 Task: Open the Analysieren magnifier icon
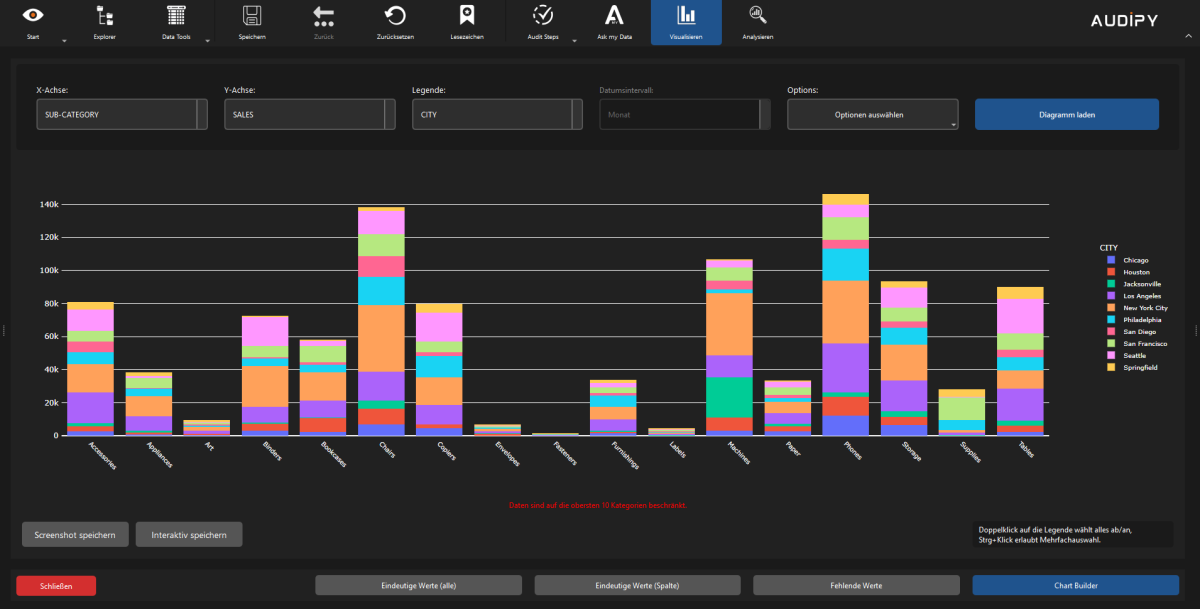[x=757, y=15]
